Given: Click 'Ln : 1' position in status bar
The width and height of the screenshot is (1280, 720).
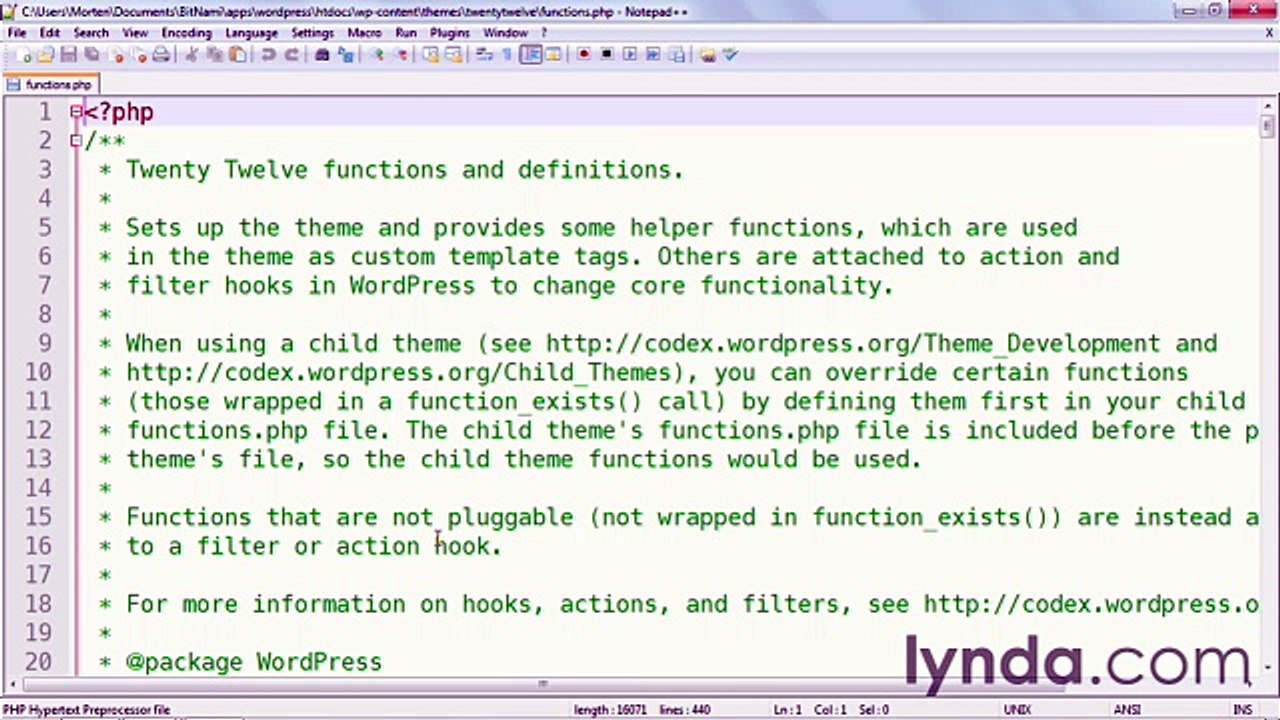Looking at the screenshot, I should [788, 710].
